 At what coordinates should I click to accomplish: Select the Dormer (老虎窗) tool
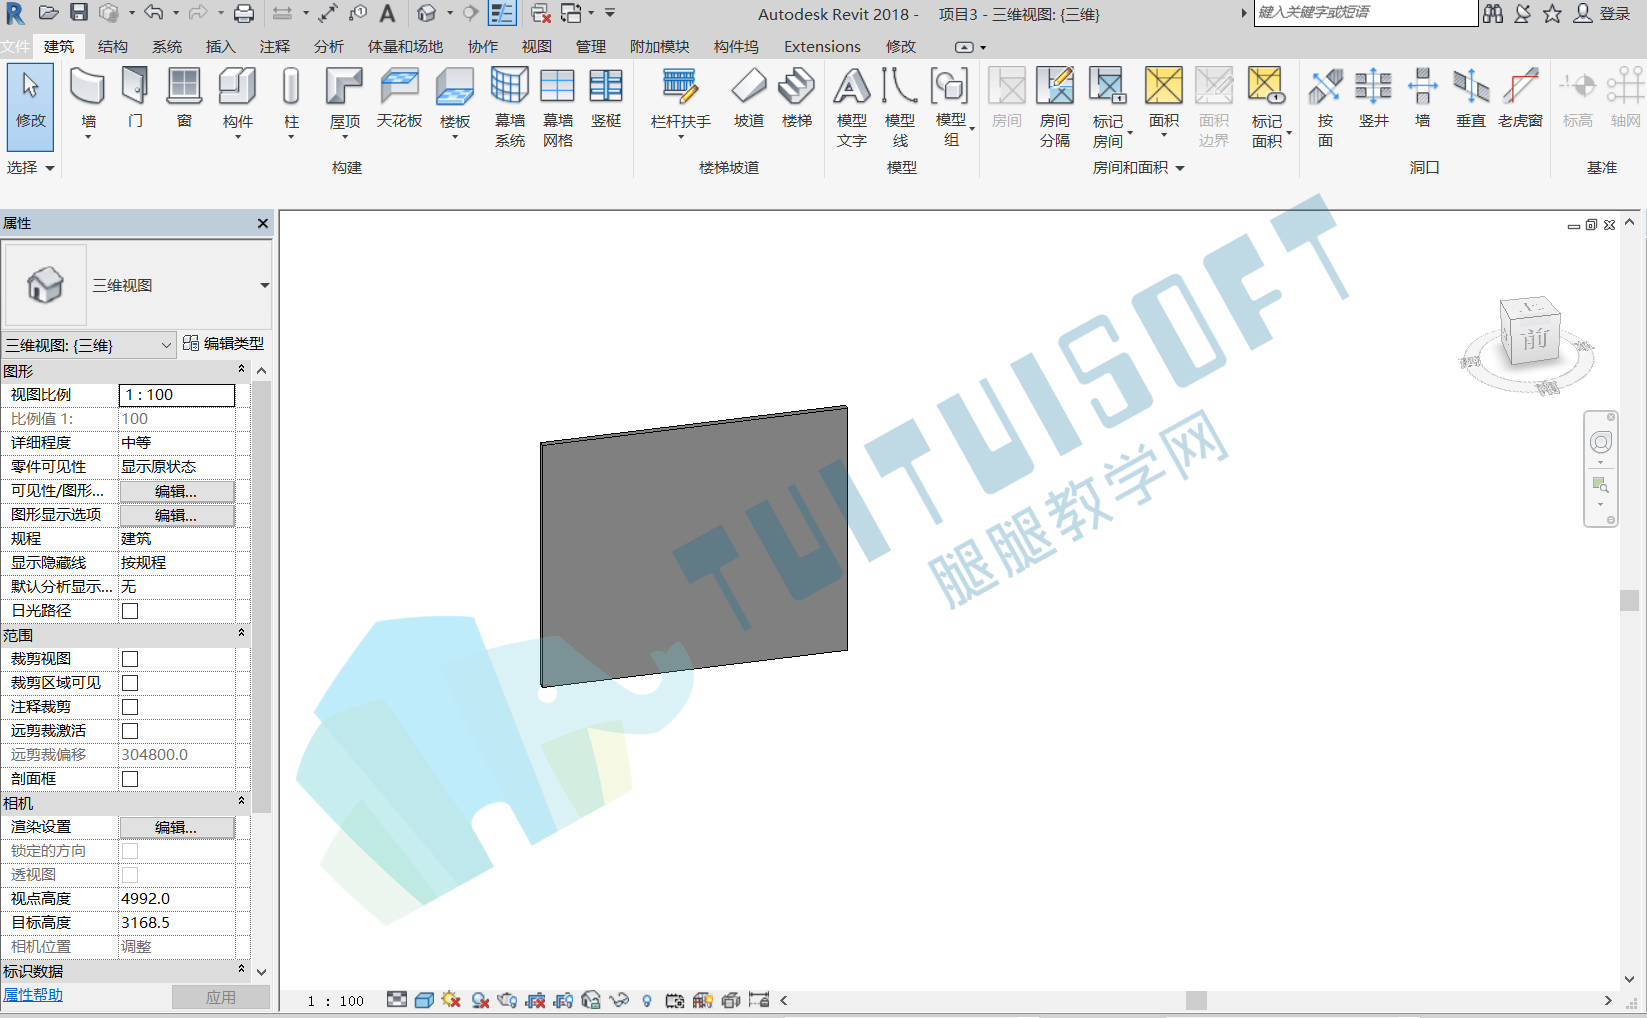(1520, 98)
